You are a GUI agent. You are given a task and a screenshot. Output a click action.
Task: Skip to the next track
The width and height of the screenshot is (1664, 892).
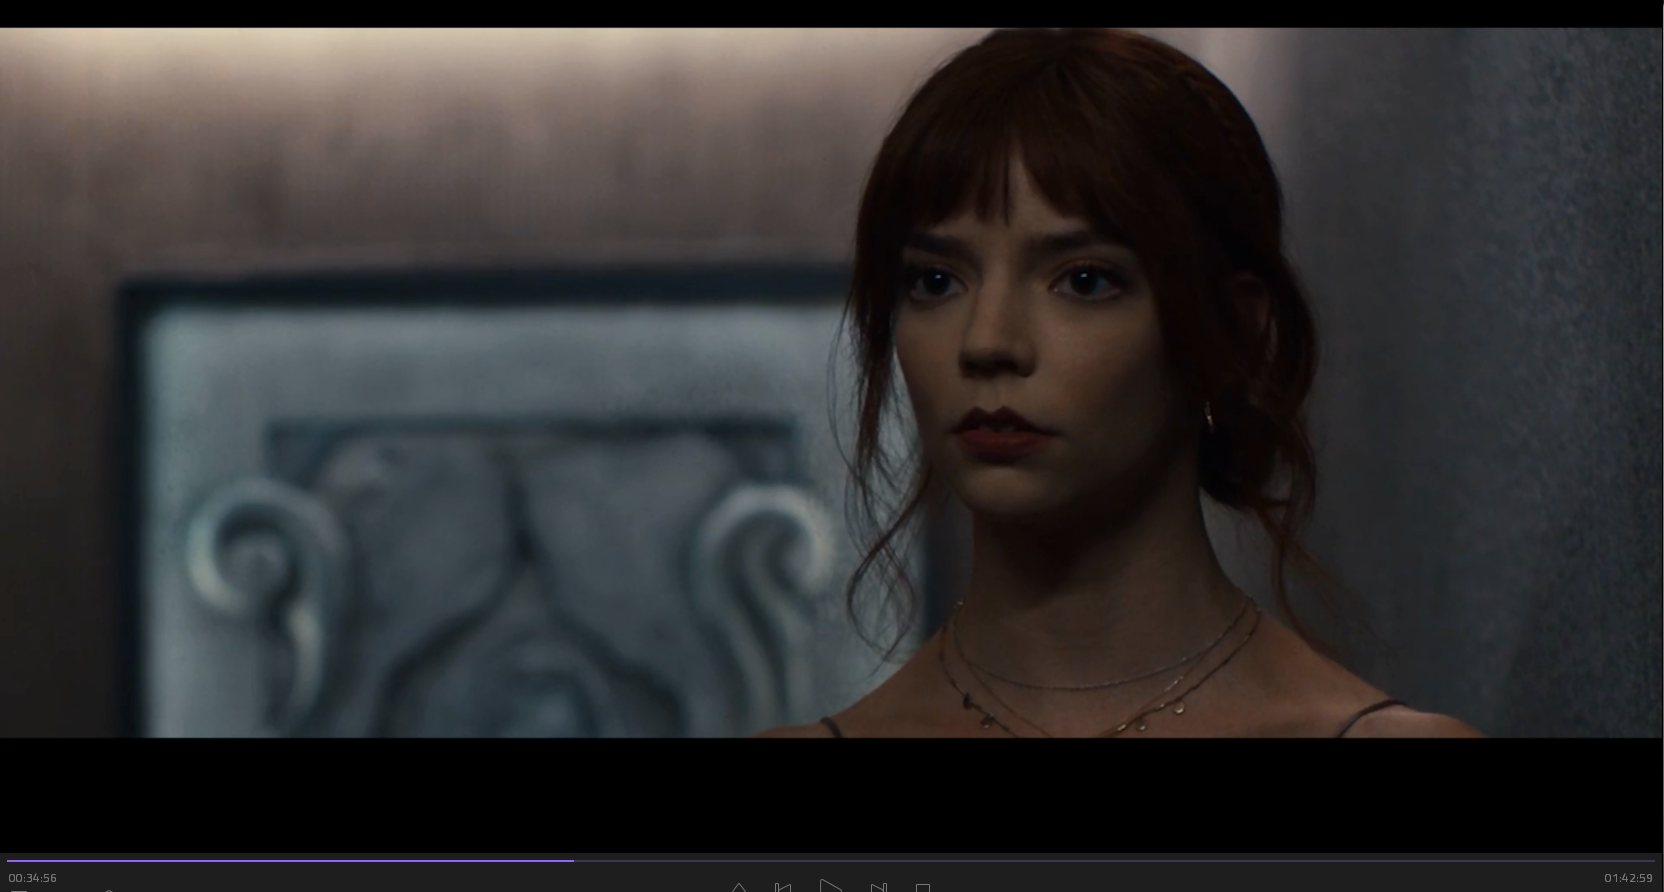tap(878, 887)
